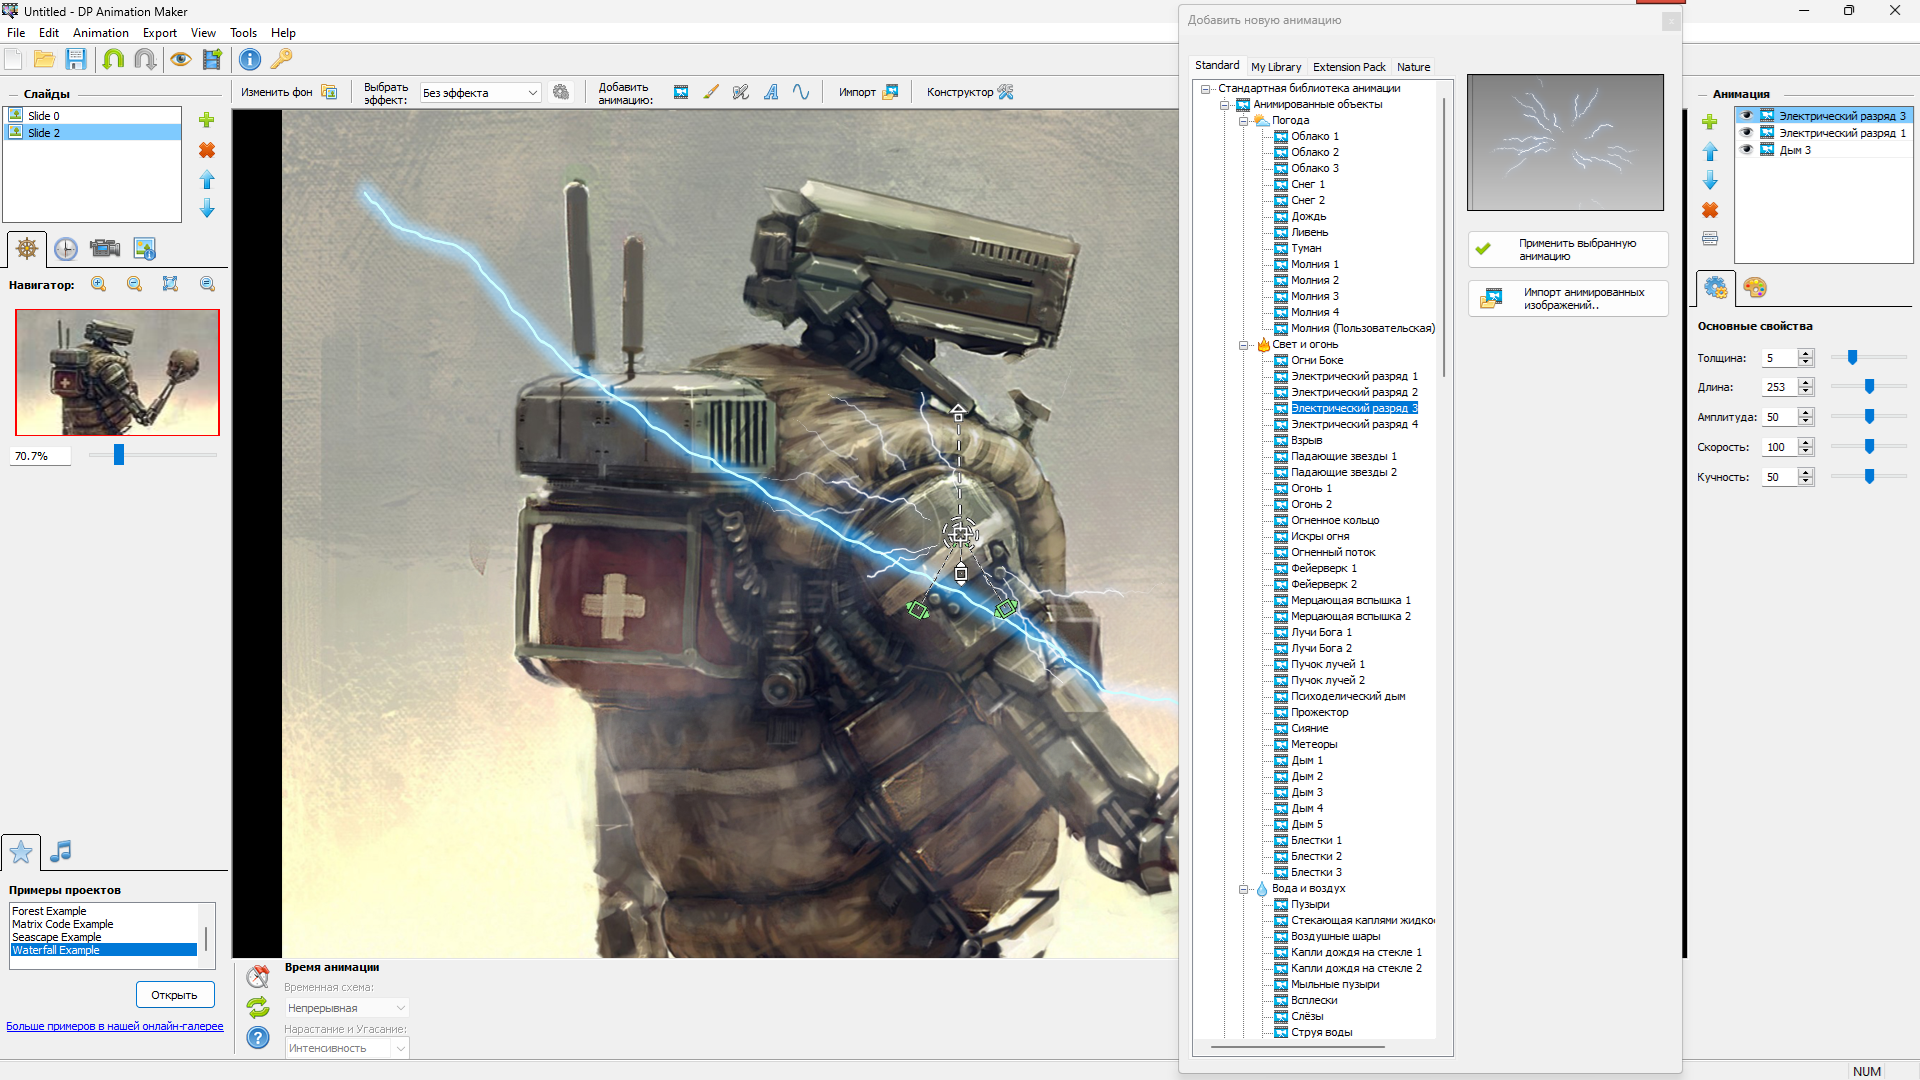The height and width of the screenshot is (1080, 1920).
Task: Select Фейерверк 1 in the animation tree
Action: pos(1323,569)
